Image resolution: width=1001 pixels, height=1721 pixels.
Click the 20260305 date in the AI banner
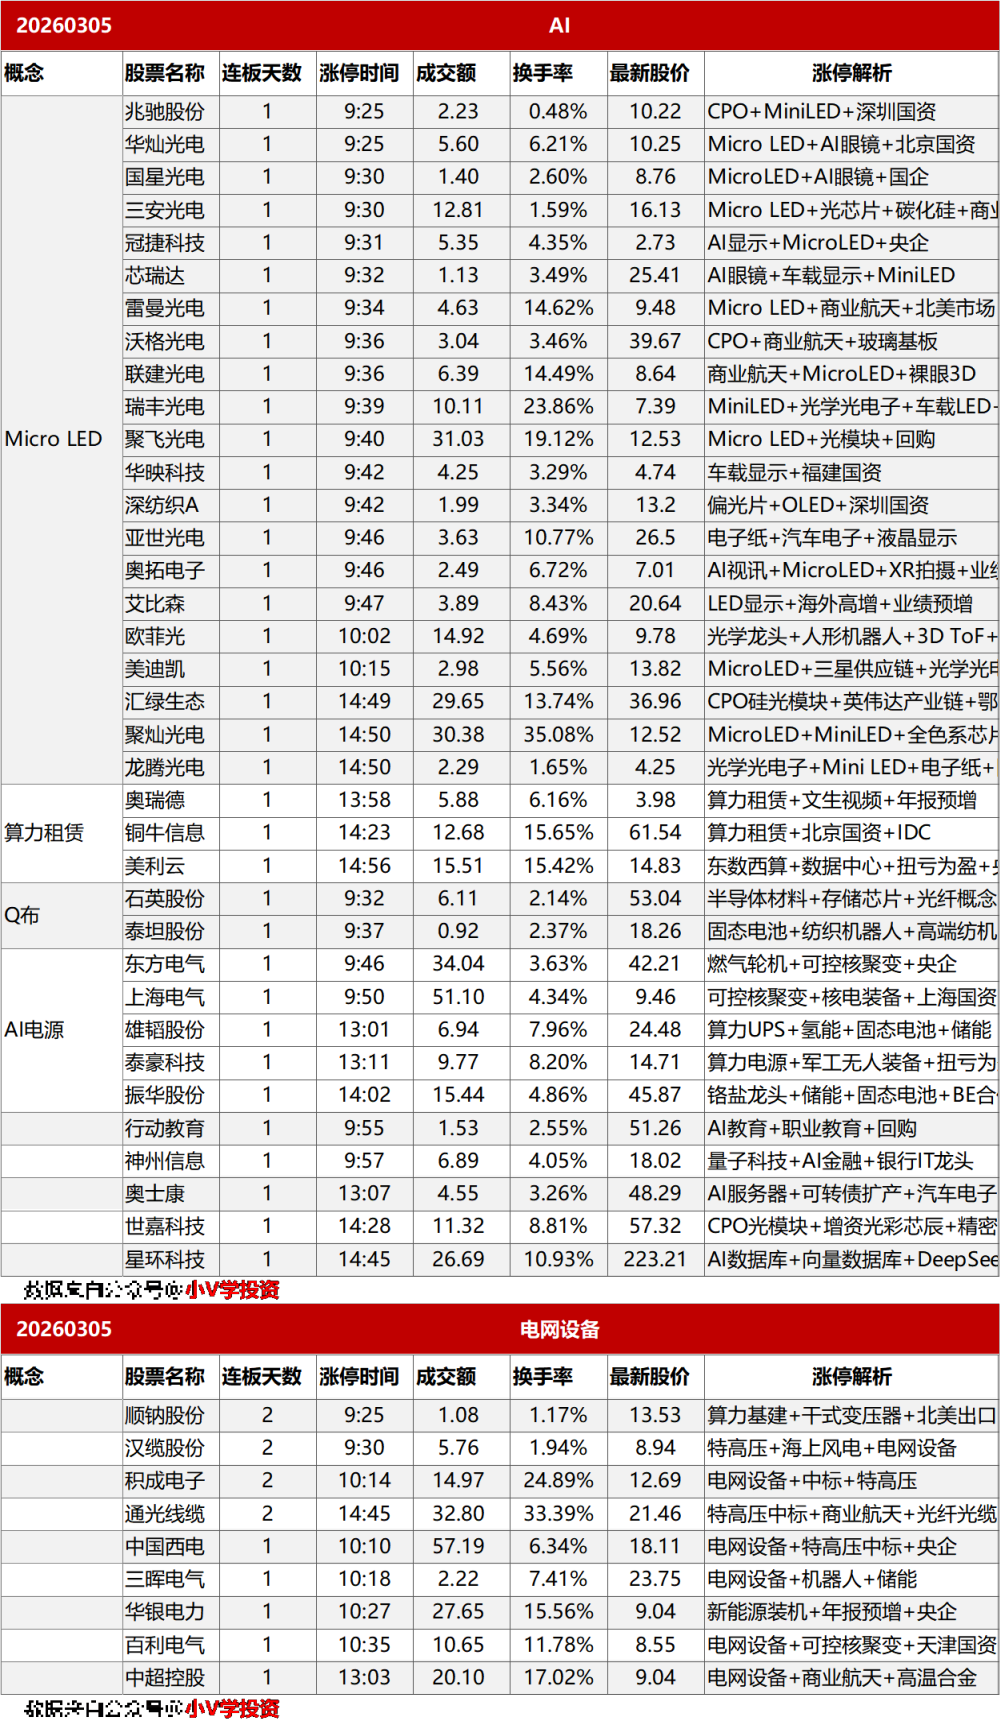[64, 26]
